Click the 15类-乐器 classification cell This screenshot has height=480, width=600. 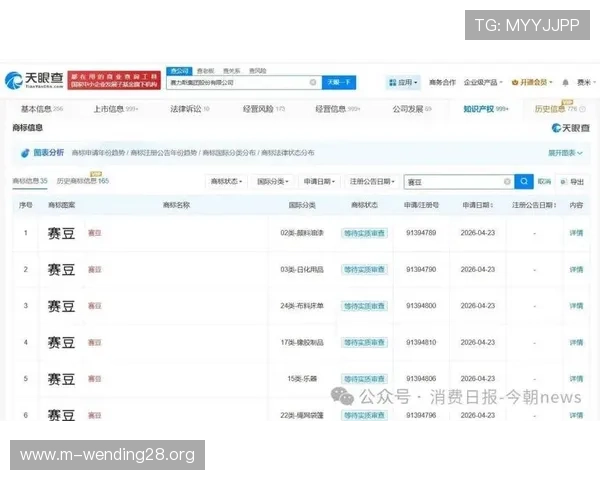click(302, 379)
